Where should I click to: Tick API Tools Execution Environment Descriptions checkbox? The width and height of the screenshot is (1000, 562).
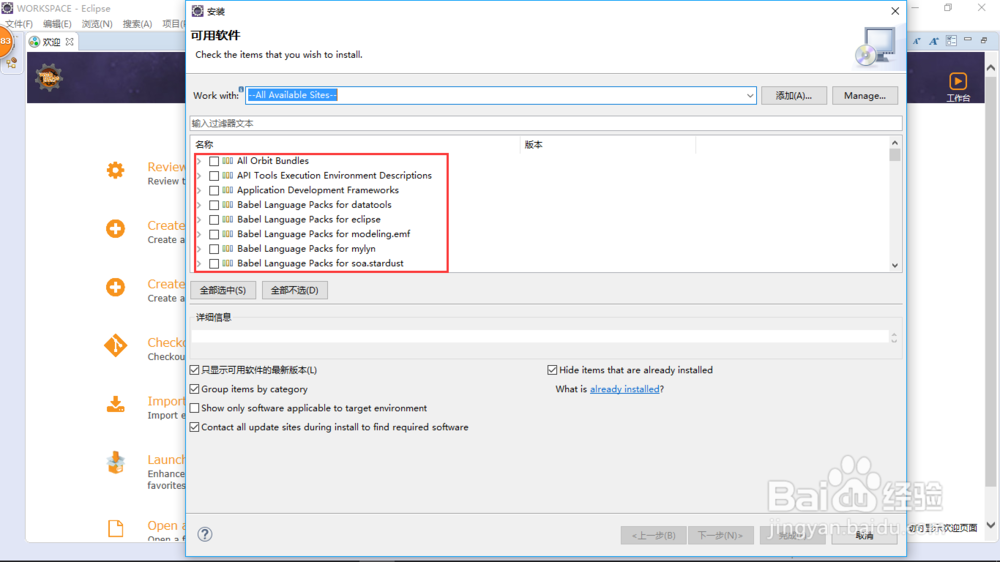pyautogui.click(x=214, y=176)
